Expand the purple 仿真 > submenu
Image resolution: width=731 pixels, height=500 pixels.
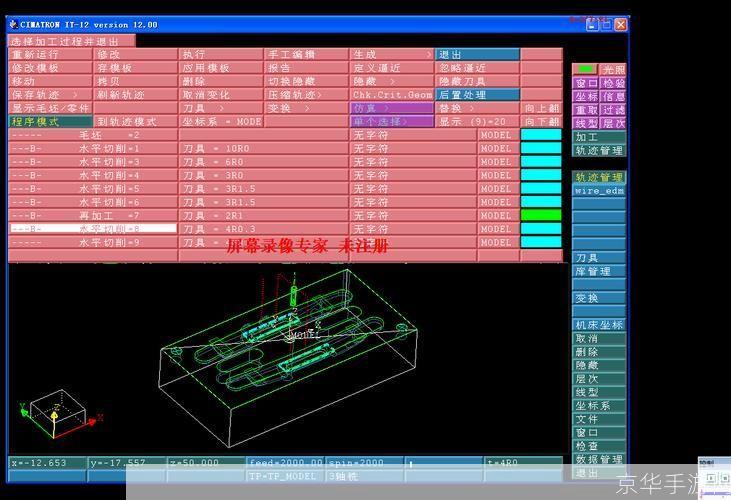391,108
